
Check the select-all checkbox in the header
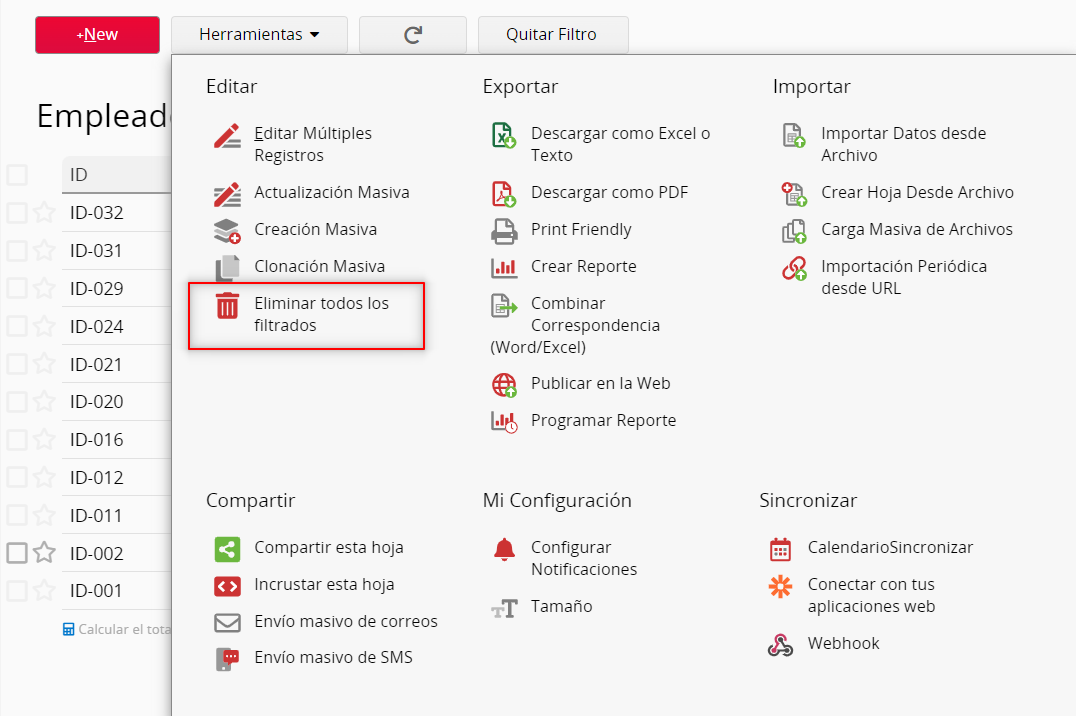coord(17,175)
